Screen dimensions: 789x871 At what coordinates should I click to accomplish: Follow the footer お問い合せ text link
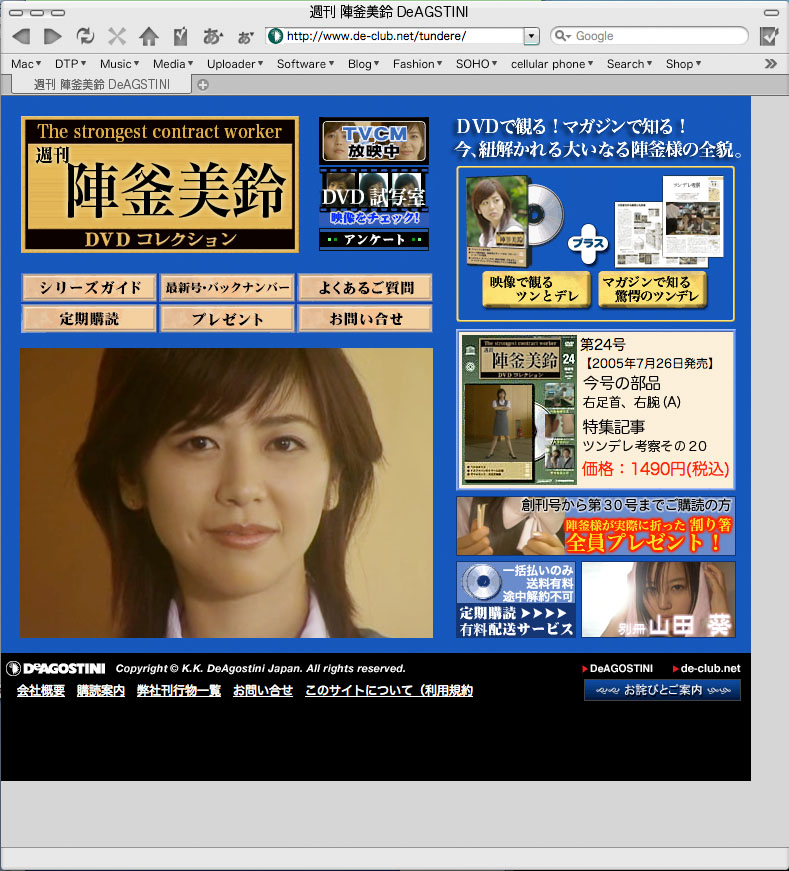pos(263,690)
